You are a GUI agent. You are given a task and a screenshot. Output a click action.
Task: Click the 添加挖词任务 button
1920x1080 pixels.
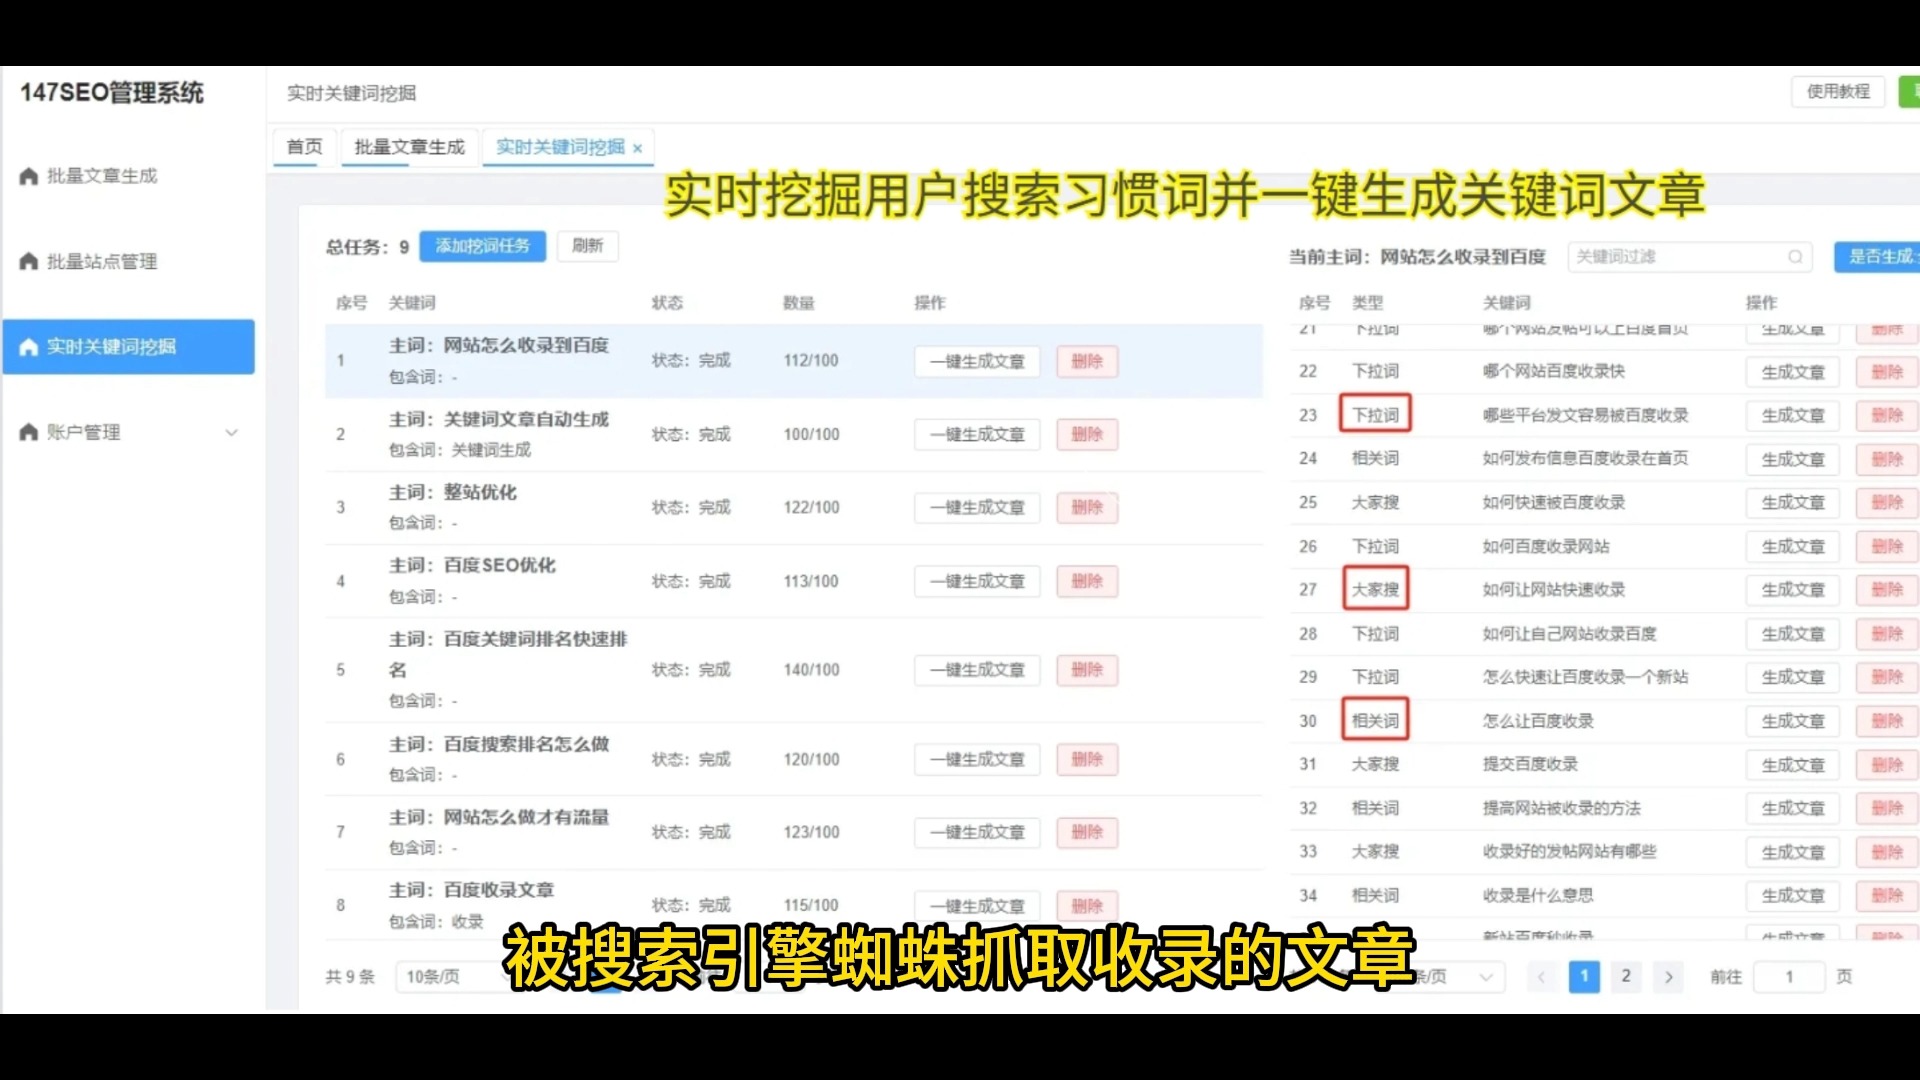pos(482,246)
